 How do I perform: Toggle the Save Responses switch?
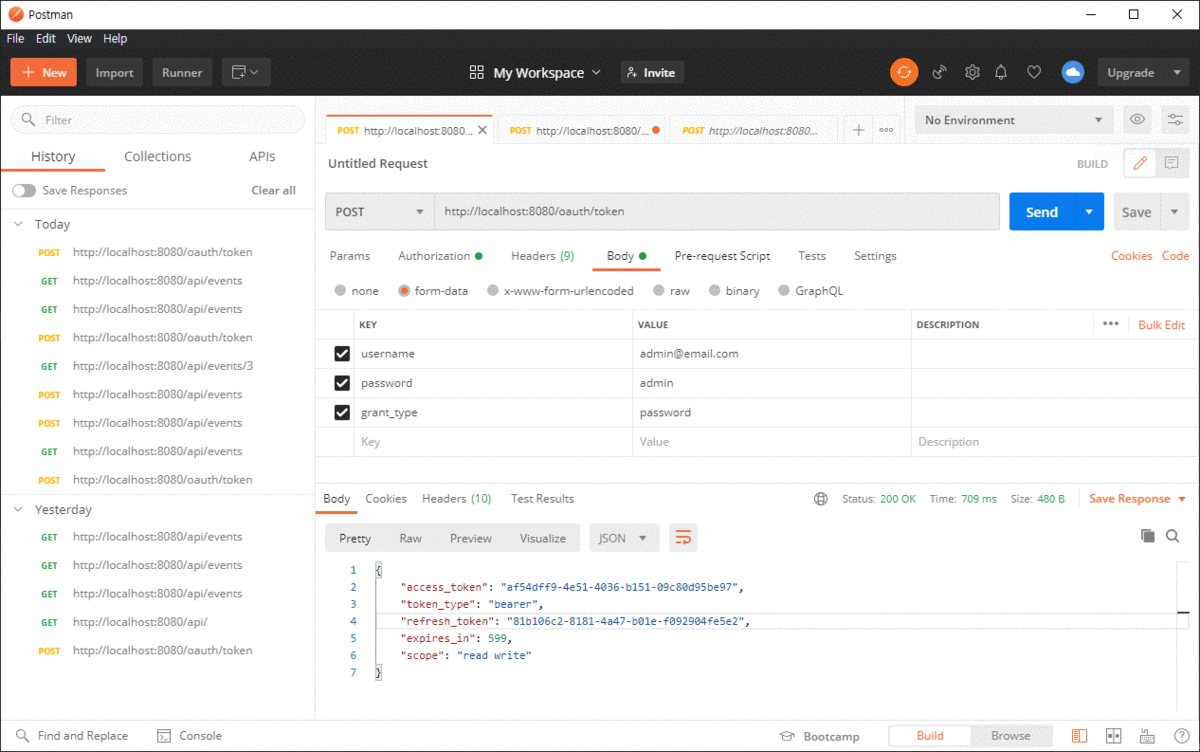point(24,190)
